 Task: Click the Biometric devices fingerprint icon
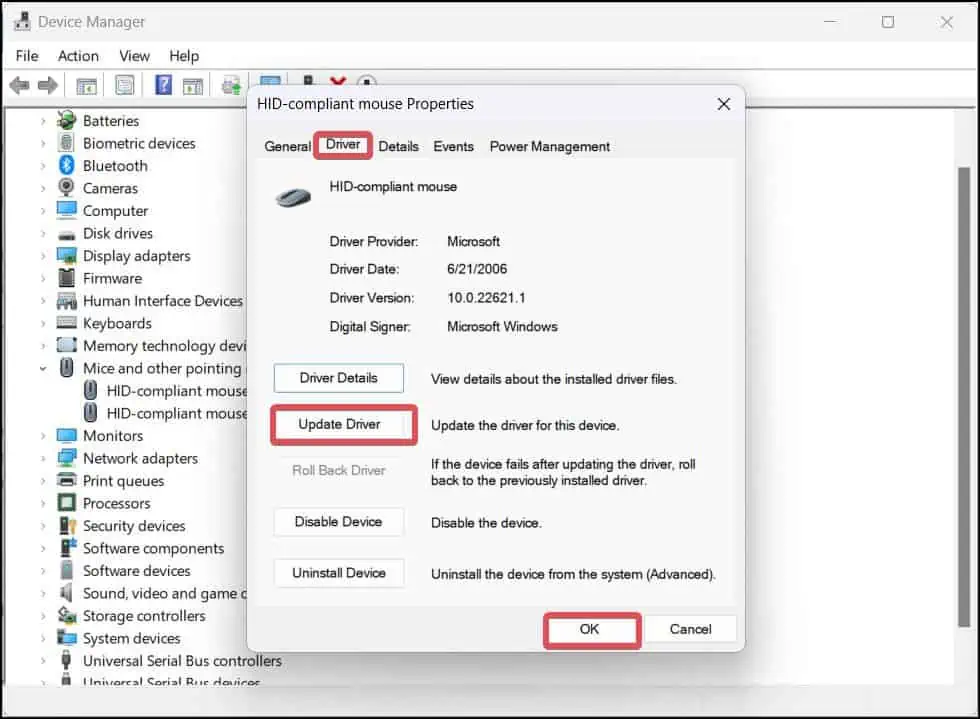pos(66,143)
